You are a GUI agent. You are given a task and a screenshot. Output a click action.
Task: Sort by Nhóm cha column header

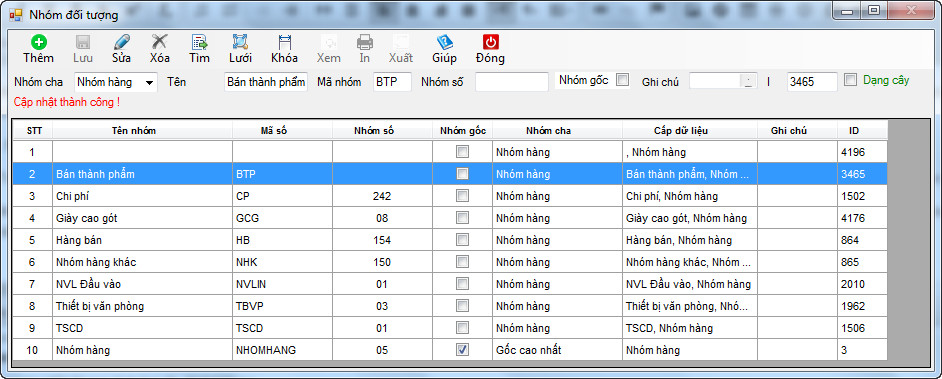pyautogui.click(x=557, y=130)
